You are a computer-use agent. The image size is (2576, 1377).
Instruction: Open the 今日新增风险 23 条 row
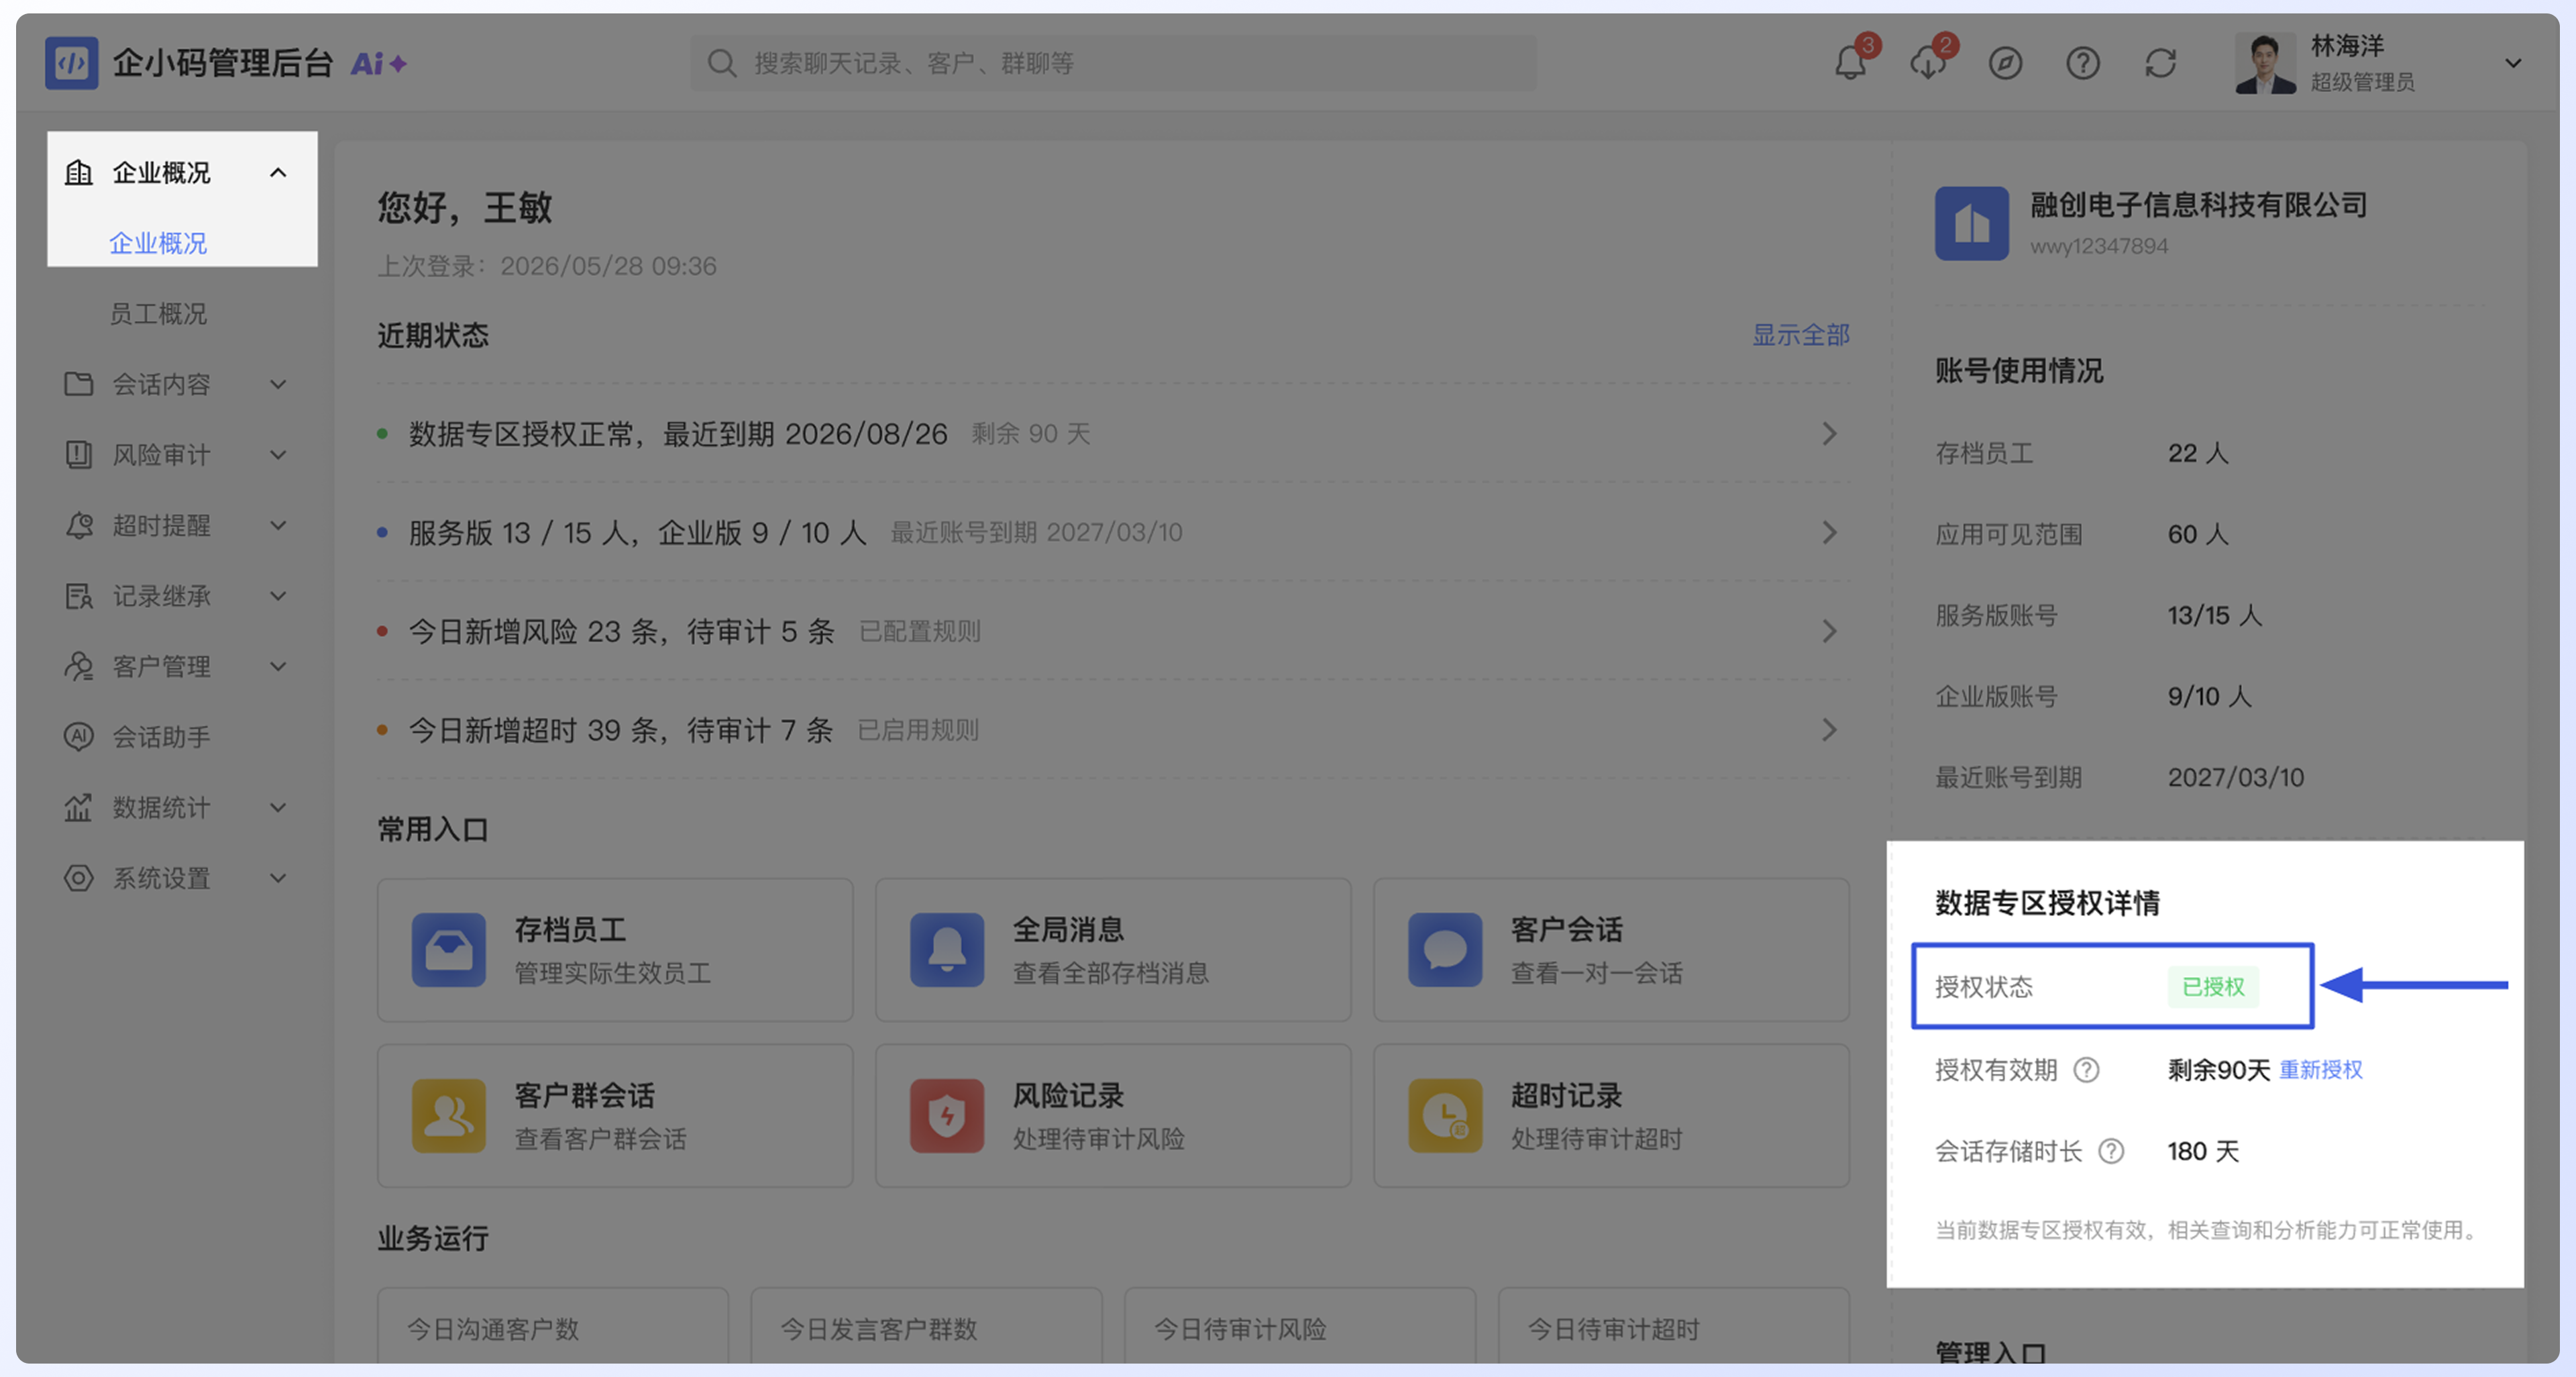[x=1113, y=631]
